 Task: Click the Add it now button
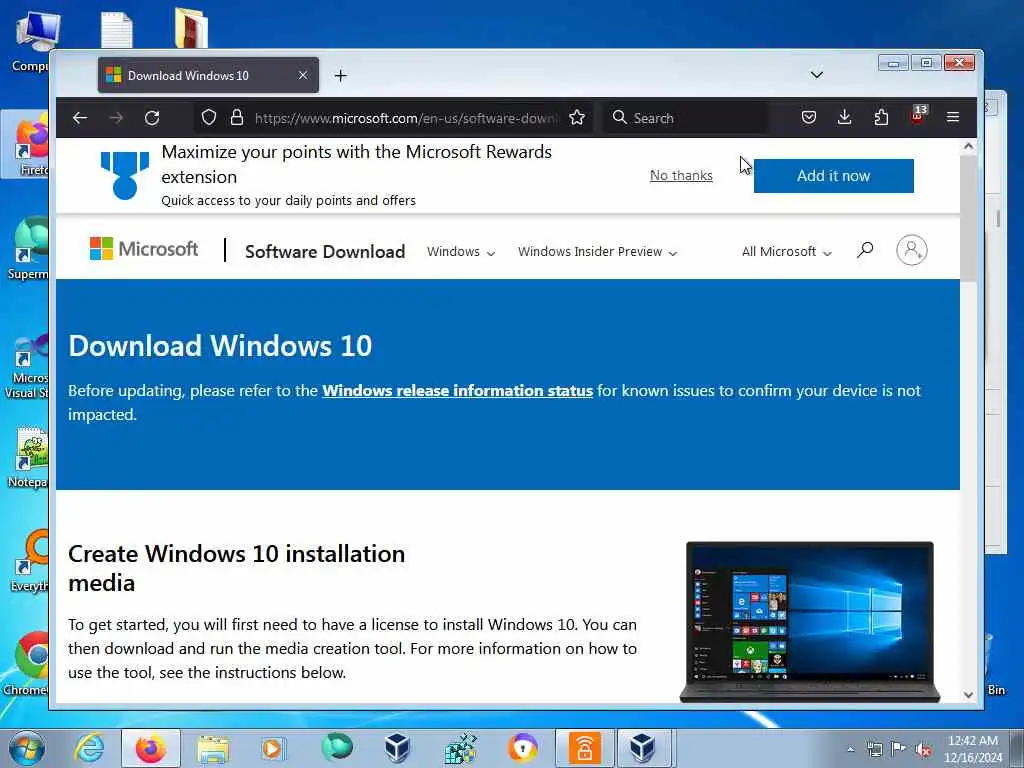pyautogui.click(x=833, y=176)
